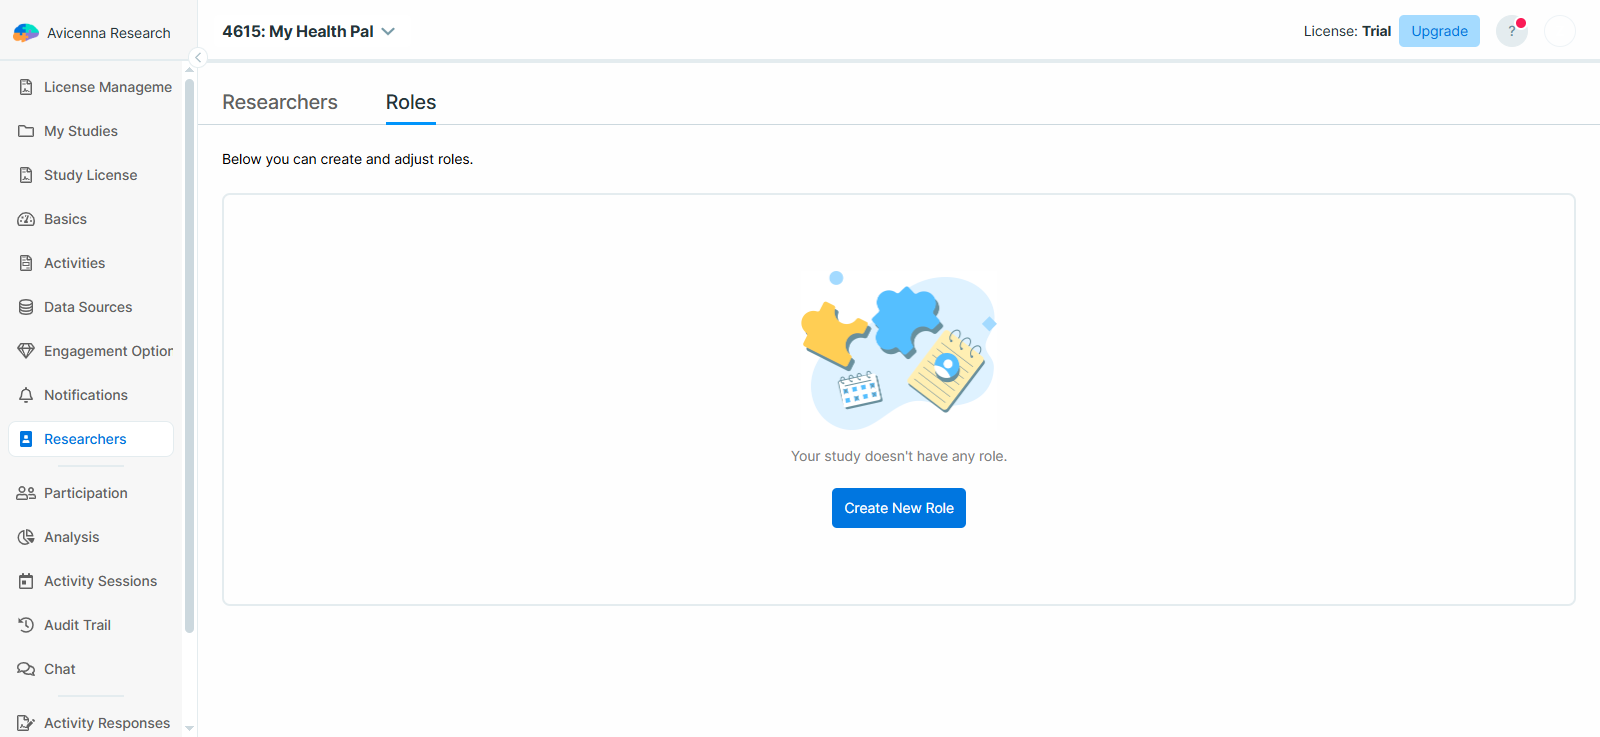This screenshot has width=1600, height=737.
Task: Click the user profile avatar circle
Action: (x=1559, y=31)
